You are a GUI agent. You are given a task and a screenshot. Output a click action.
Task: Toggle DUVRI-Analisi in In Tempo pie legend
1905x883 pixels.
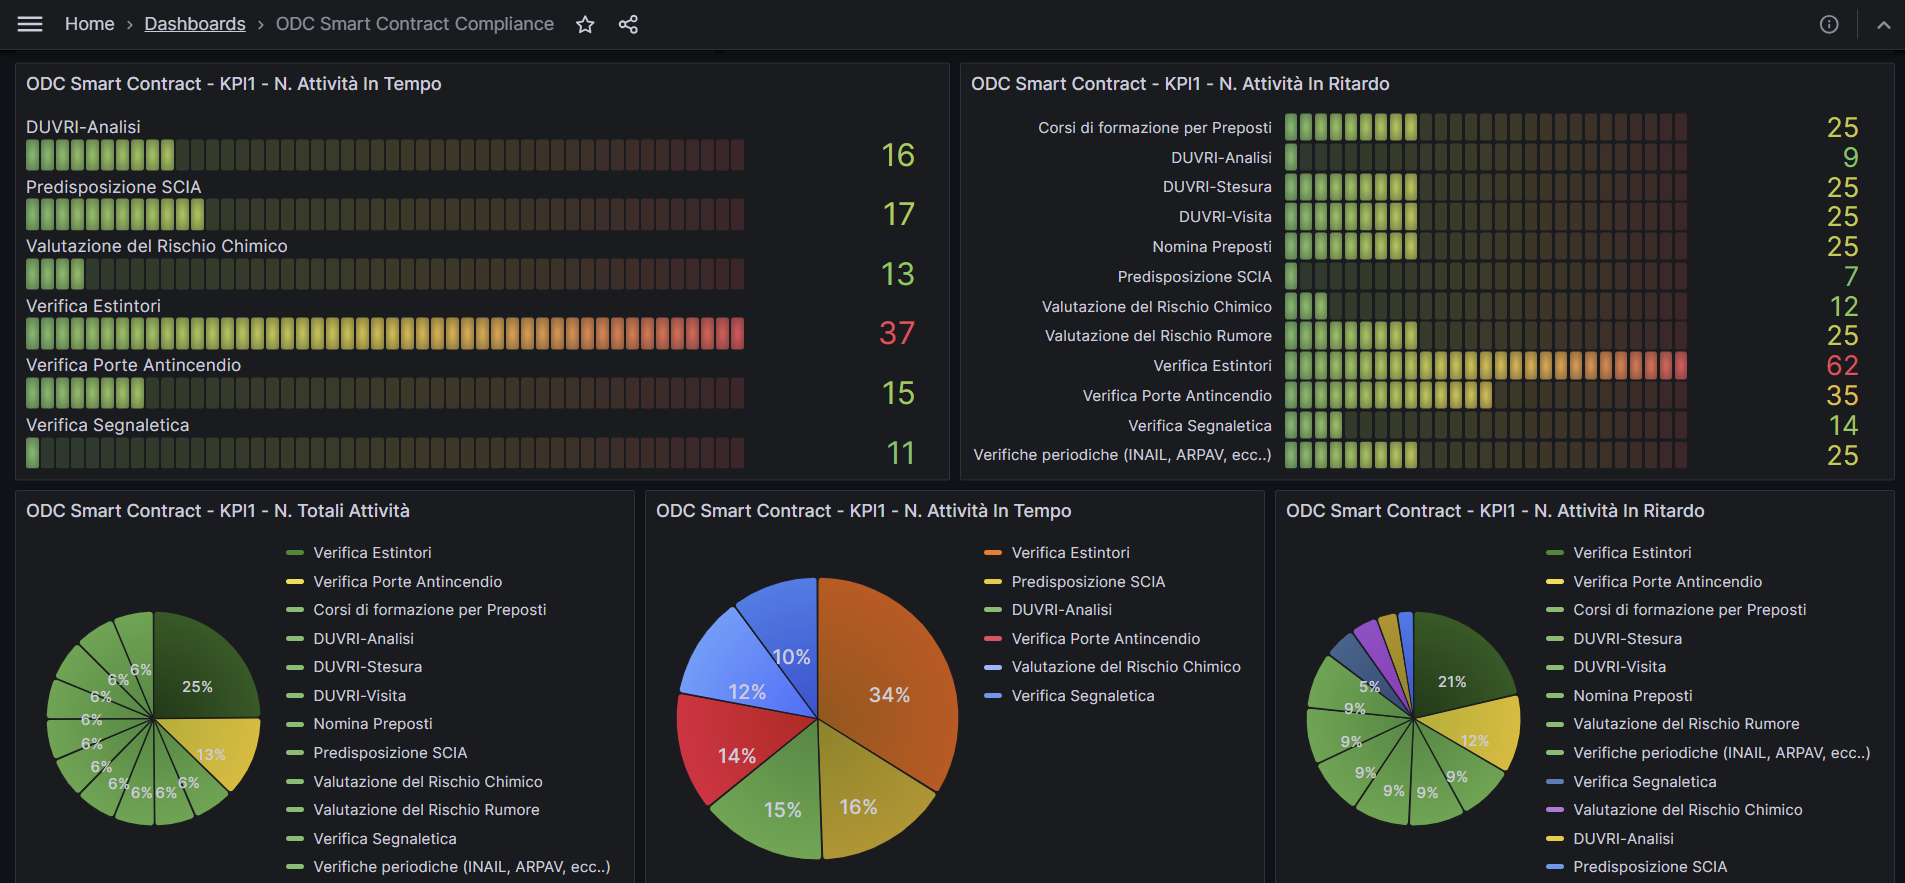(1062, 610)
